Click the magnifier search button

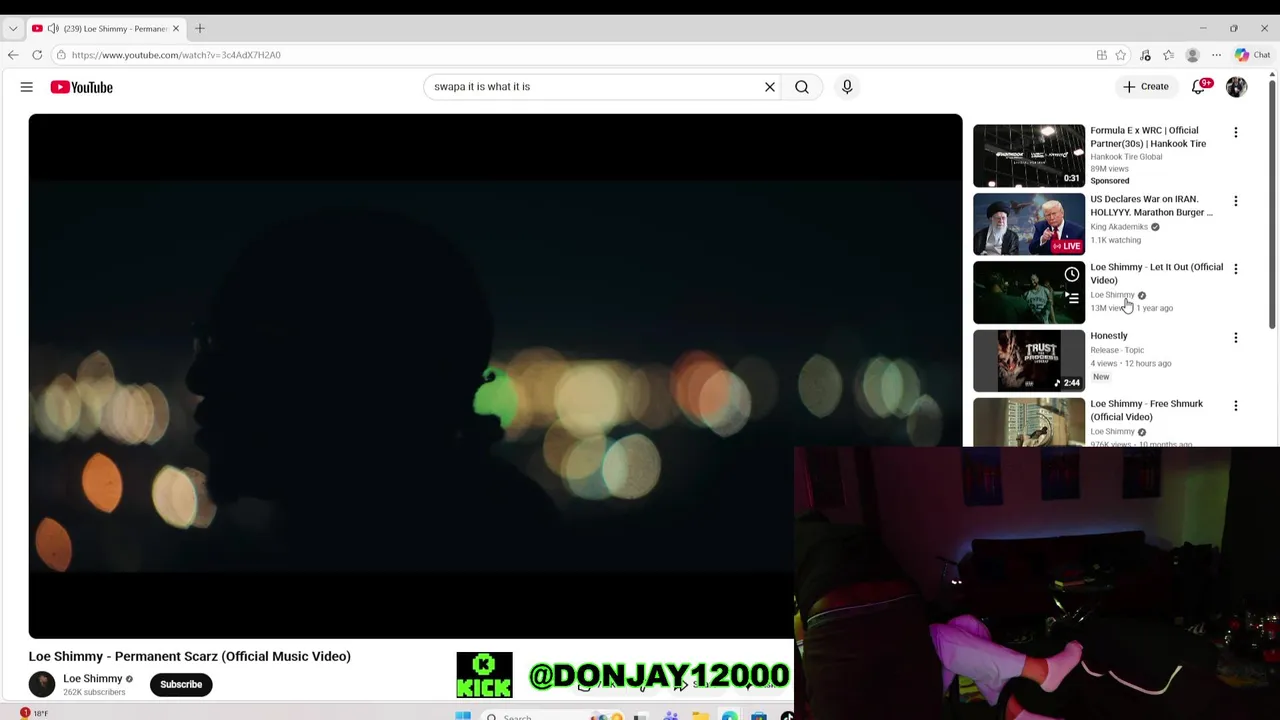point(802,87)
